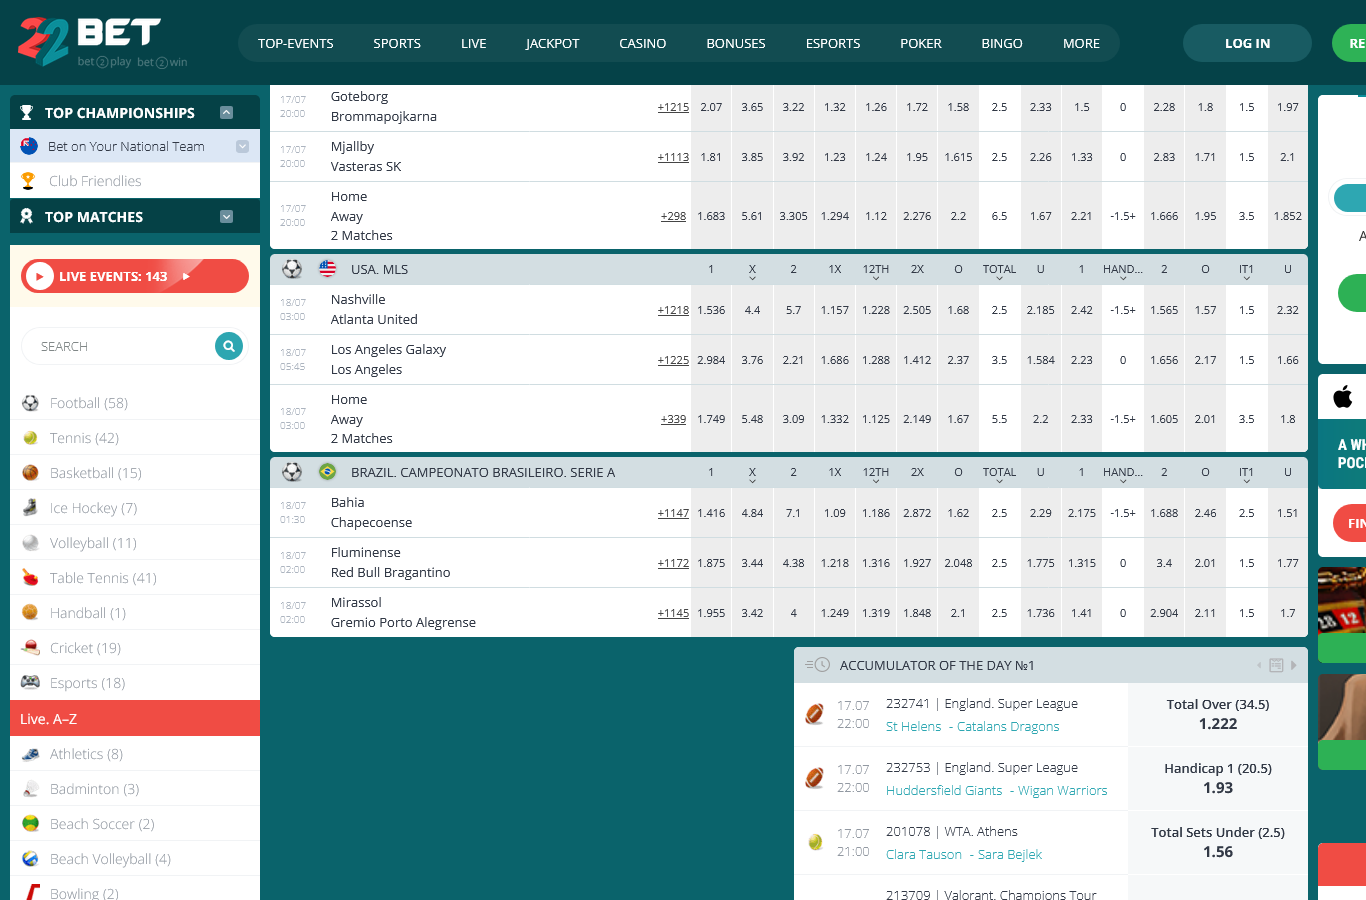Click the football icon in USA MLS header

point(292,269)
